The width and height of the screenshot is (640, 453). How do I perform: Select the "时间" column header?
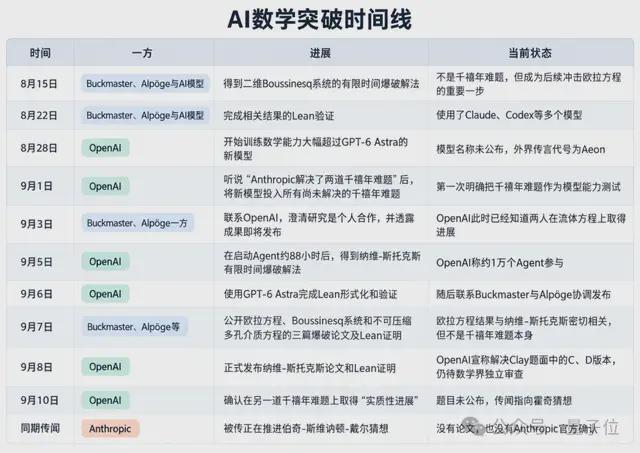coord(40,53)
